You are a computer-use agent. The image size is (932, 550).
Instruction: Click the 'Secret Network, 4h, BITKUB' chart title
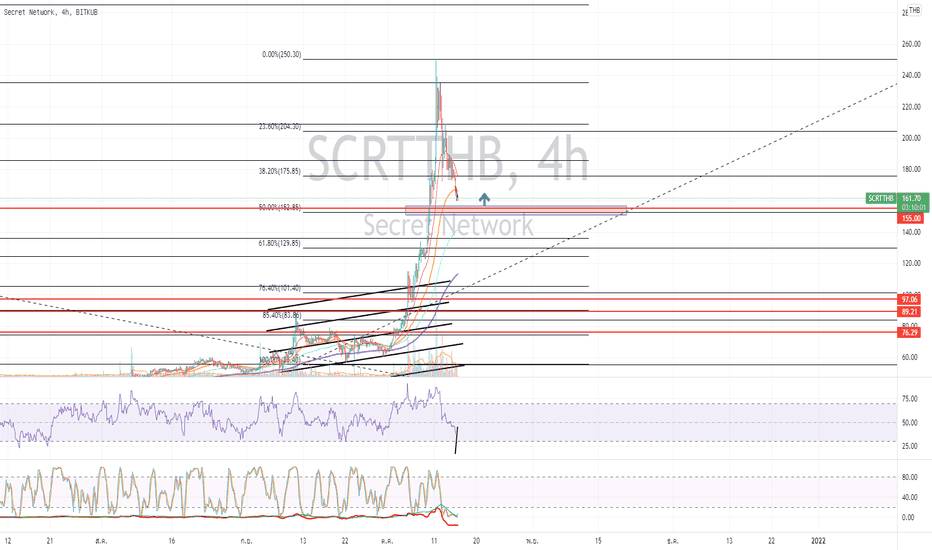[x=51, y=12]
